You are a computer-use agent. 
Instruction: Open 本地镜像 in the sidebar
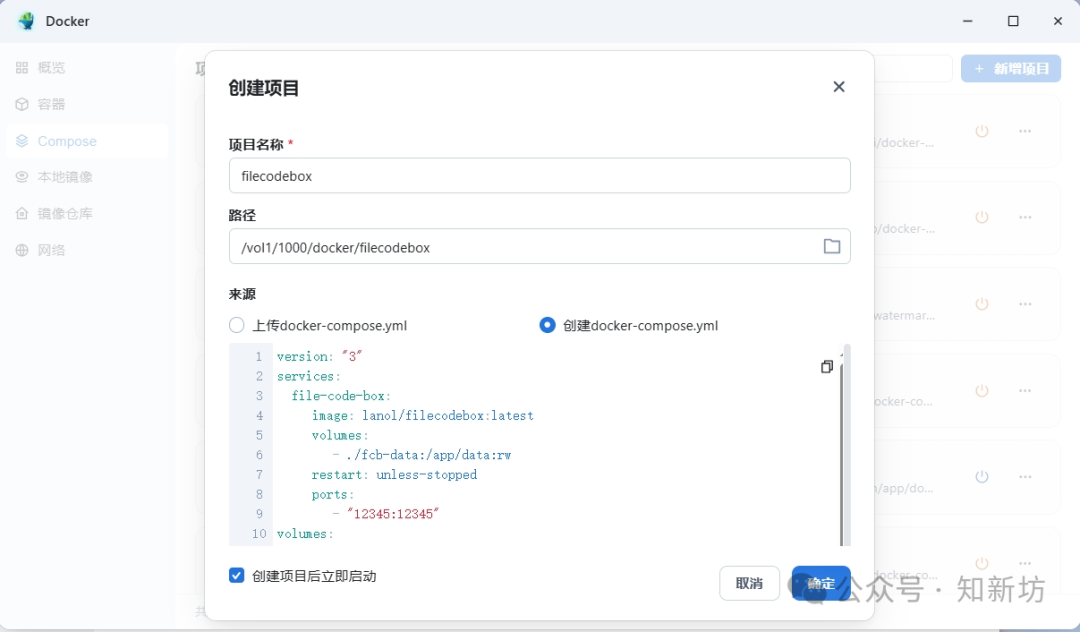pyautogui.click(x=87, y=177)
